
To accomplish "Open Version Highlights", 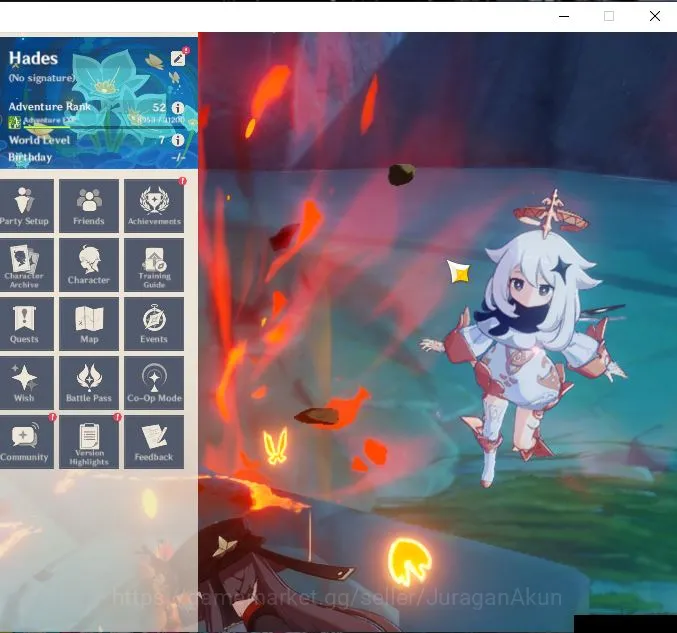I will tap(89, 442).
